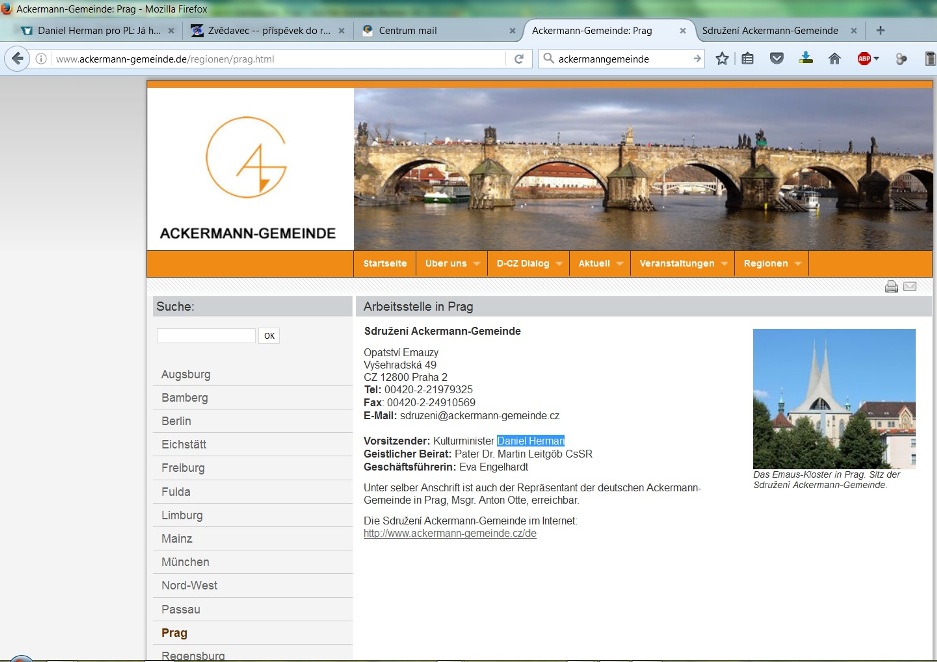Expand the D-CZ Dialog menu
Screen dimensions: 937x662
(x=529, y=263)
